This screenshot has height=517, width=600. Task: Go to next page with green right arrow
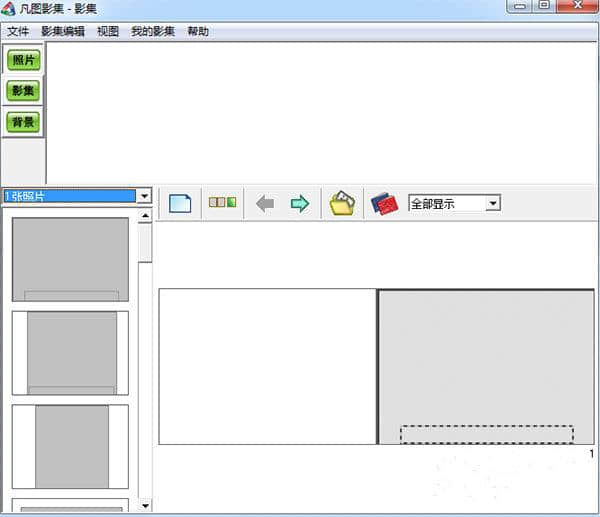[299, 204]
